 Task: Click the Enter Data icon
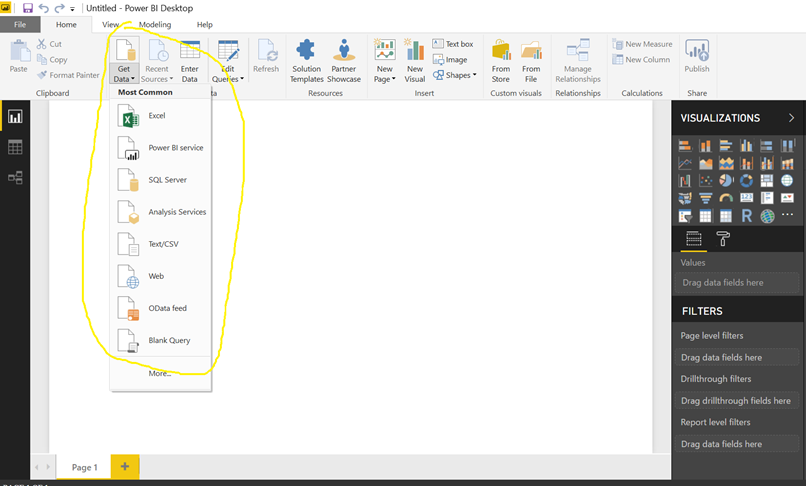coord(189,60)
